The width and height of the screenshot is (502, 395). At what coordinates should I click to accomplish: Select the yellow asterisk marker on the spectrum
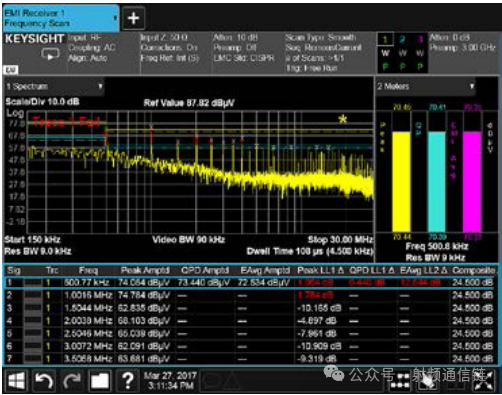coord(343,119)
